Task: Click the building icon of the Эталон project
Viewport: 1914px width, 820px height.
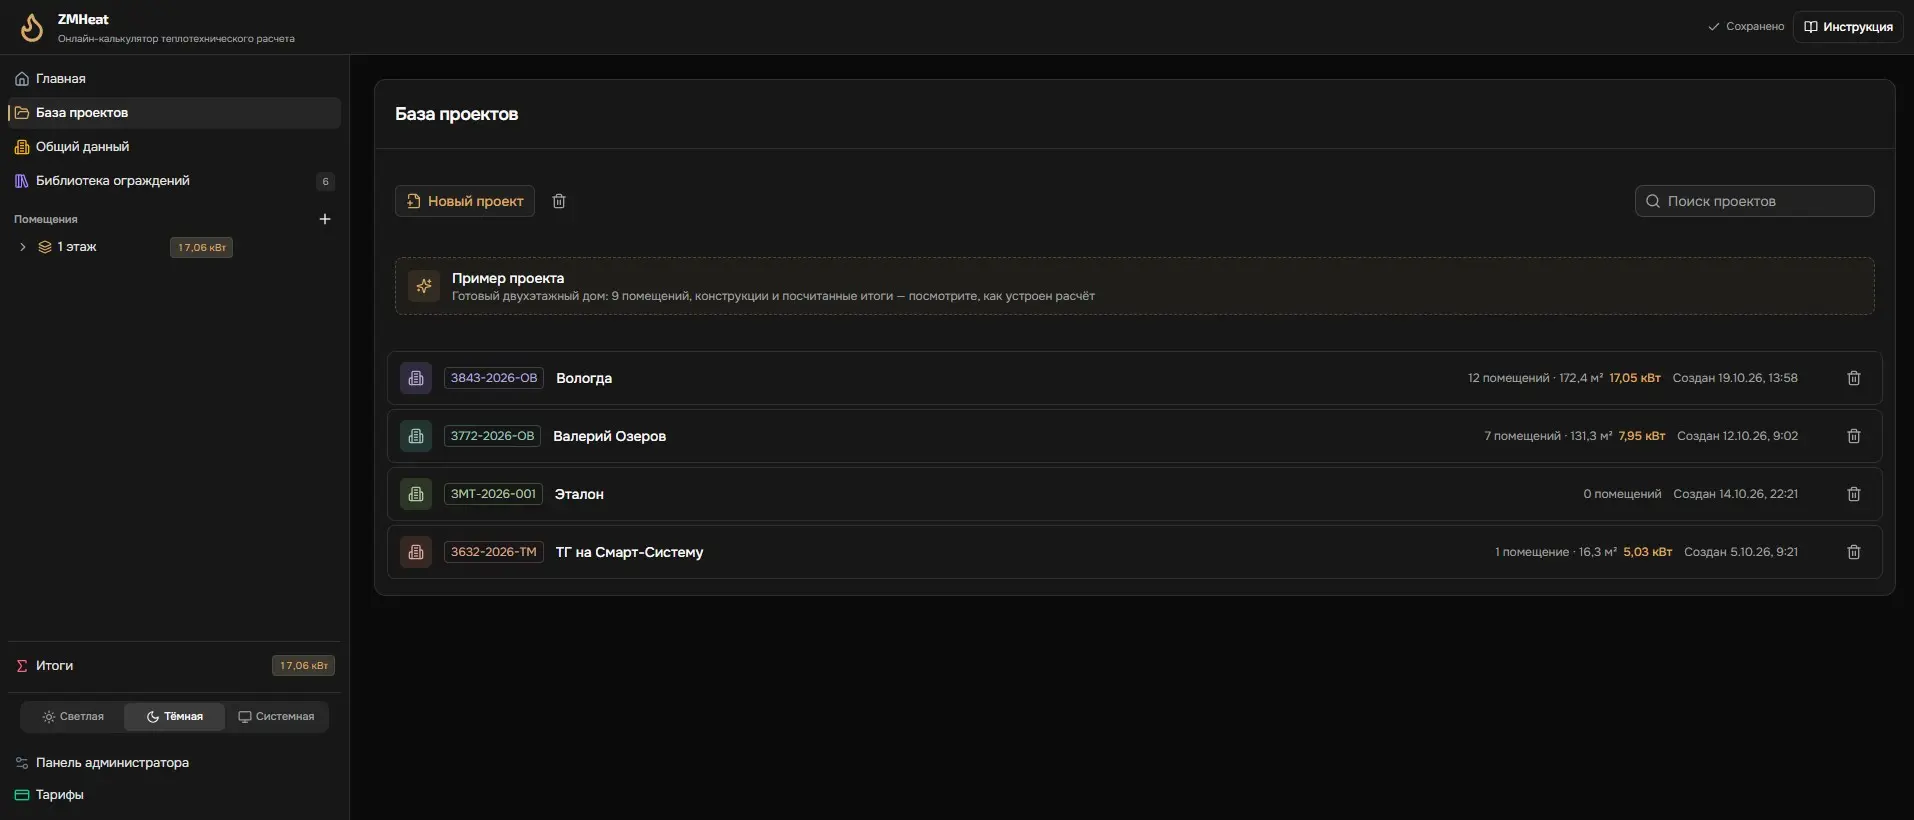Action: tap(416, 494)
